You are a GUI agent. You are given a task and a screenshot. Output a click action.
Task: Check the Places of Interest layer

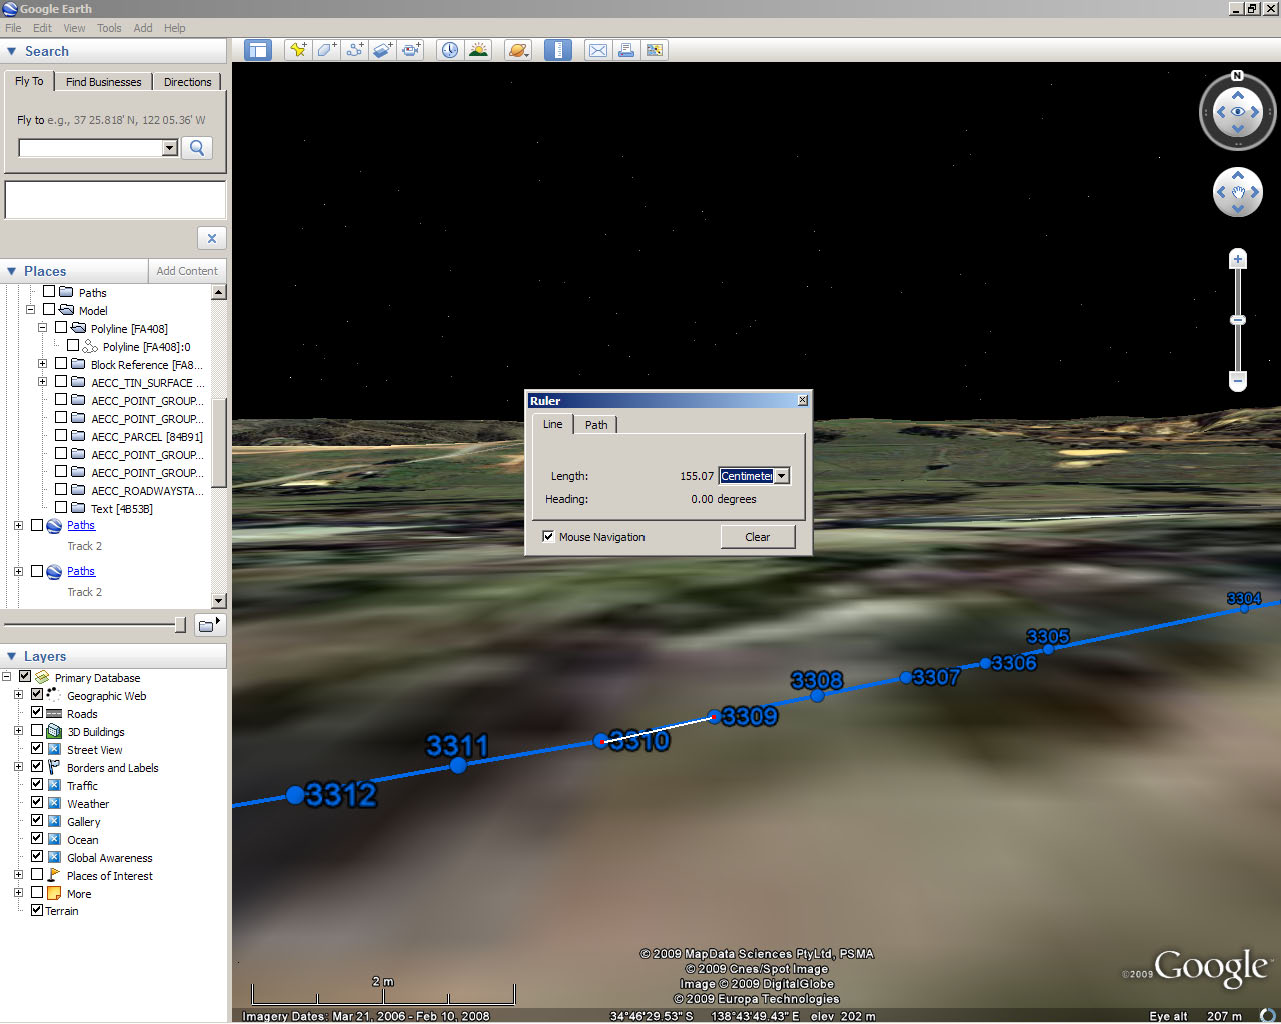tap(37, 875)
